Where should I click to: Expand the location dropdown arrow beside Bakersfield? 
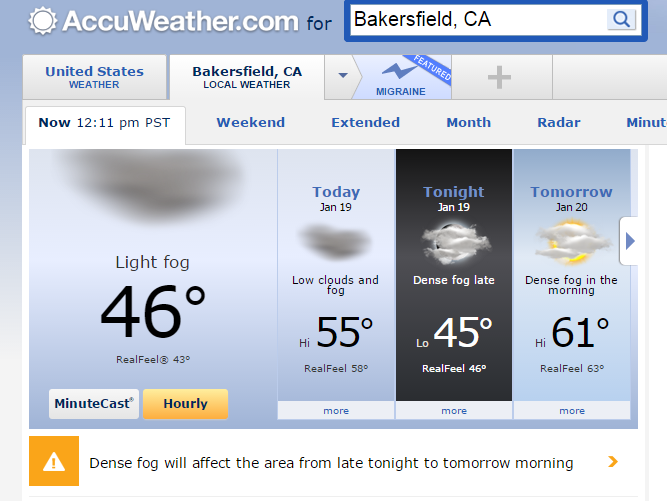[x=343, y=76]
